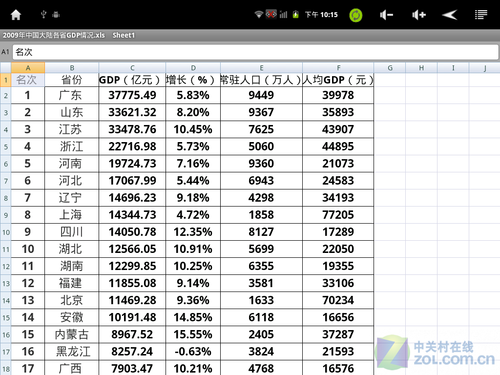Select the per-capita cell 70234
500x375 pixels.
pyautogui.click(x=338, y=301)
